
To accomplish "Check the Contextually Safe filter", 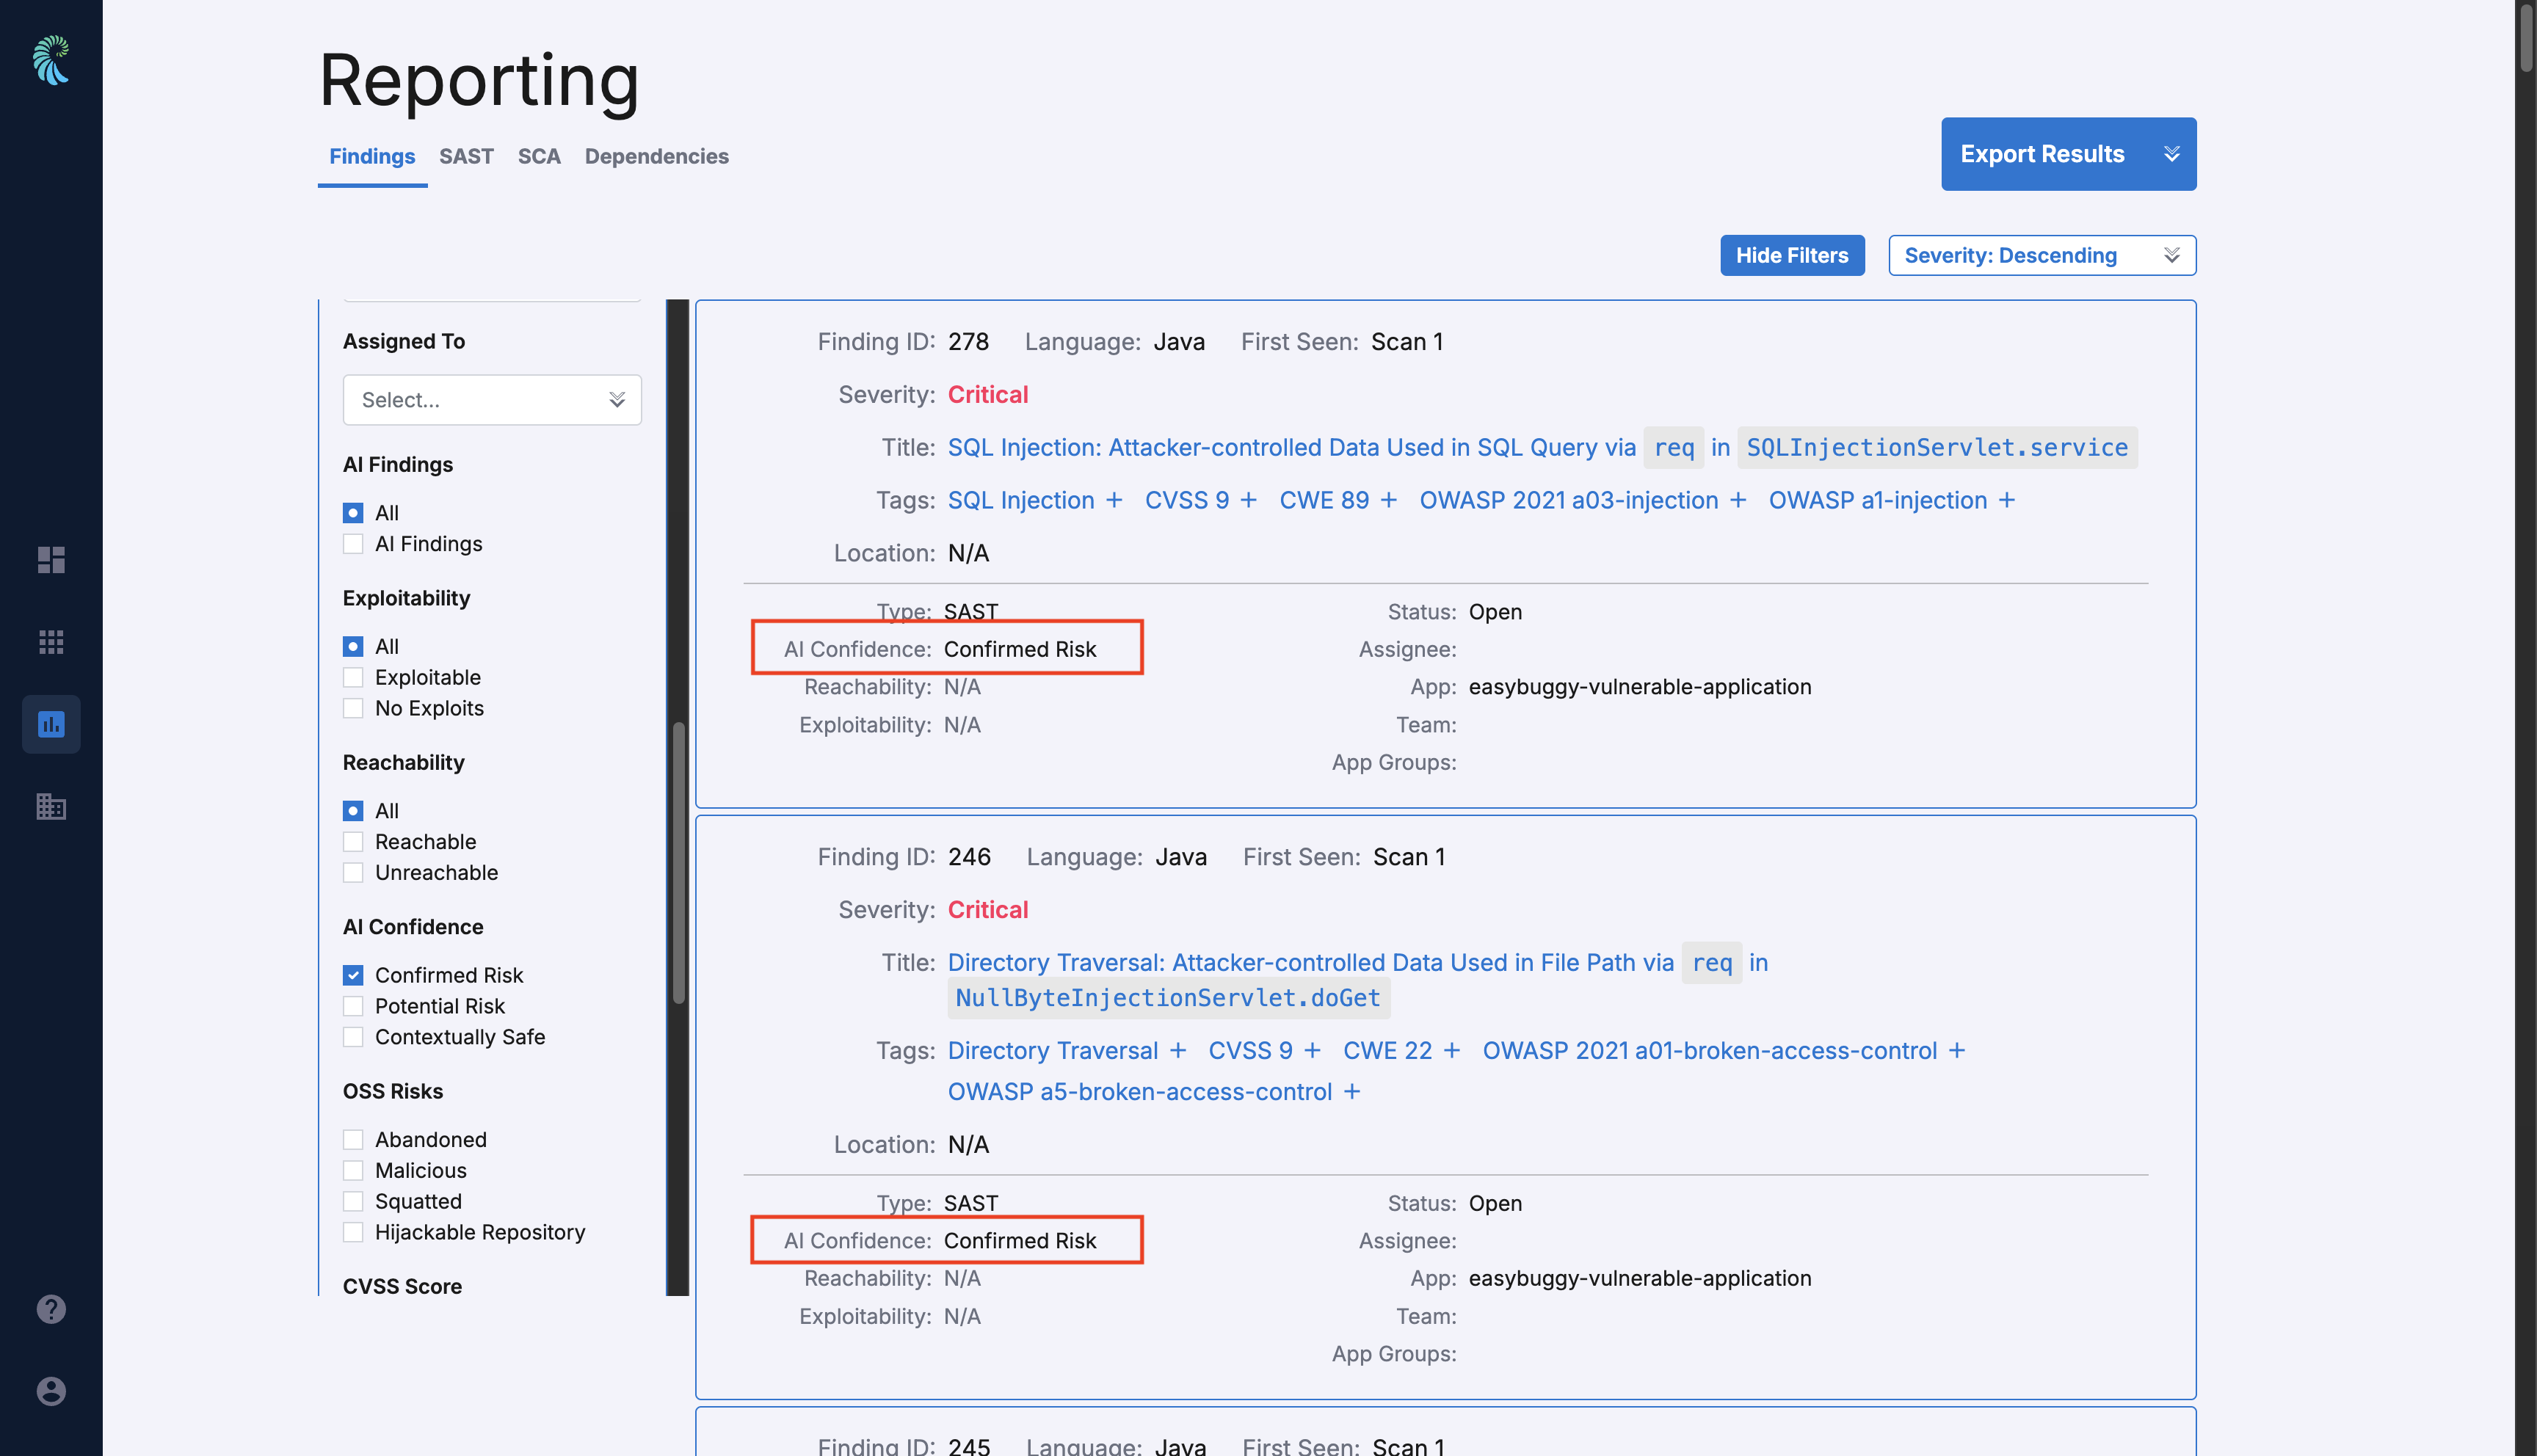I will [353, 1037].
